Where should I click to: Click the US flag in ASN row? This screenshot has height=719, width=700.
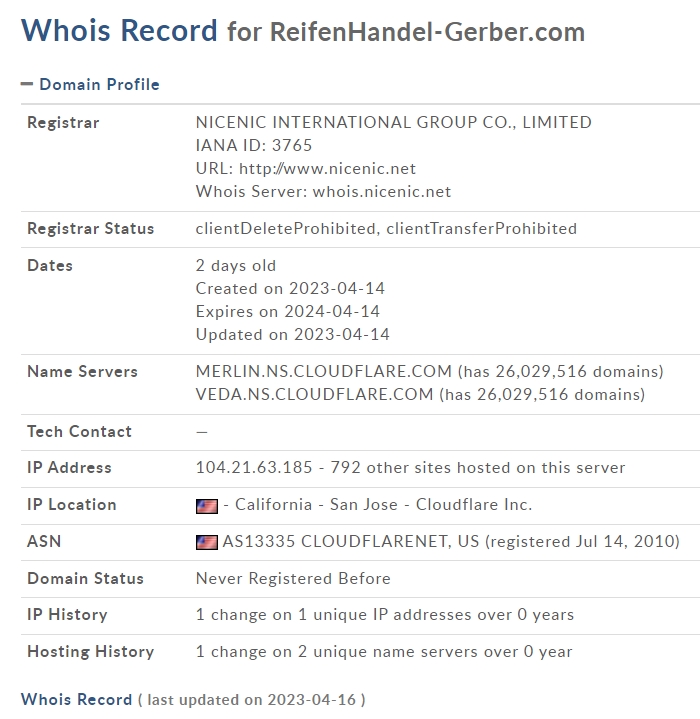pos(207,542)
